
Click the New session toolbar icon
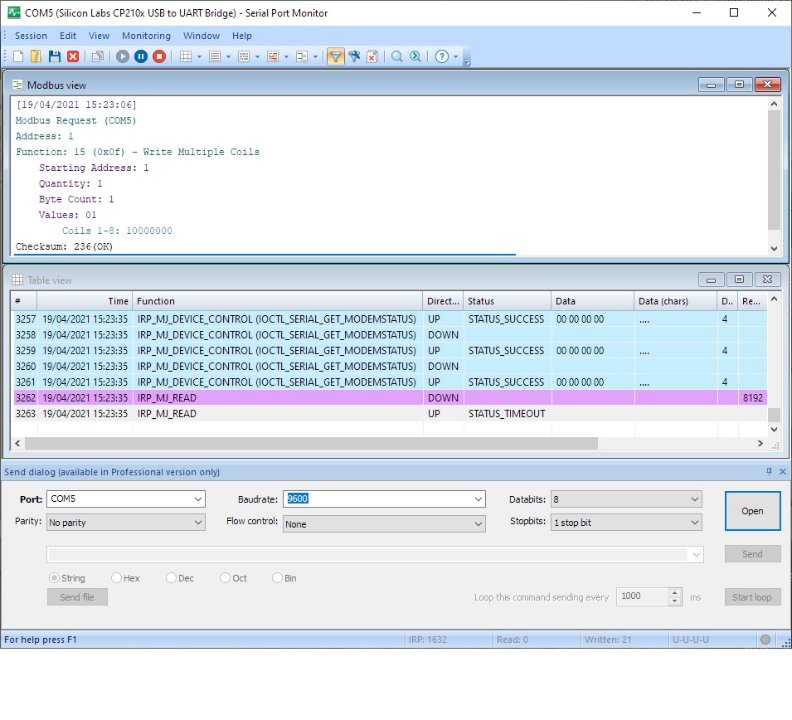[18, 57]
